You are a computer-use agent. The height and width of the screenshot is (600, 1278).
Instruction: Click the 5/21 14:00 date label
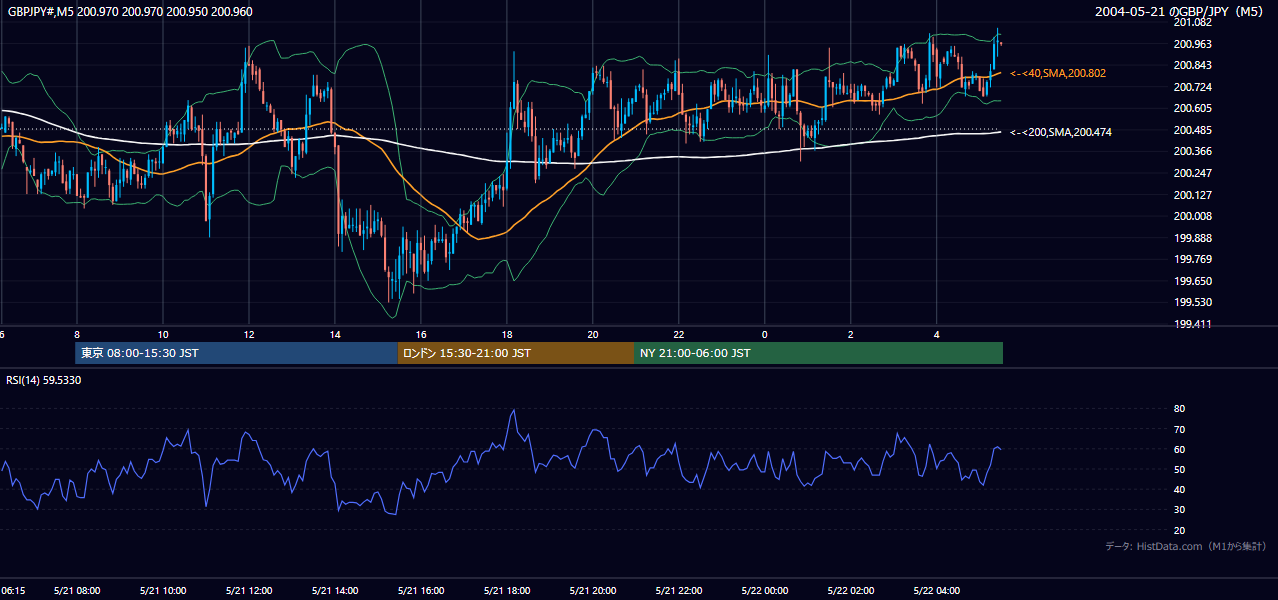coord(335,591)
